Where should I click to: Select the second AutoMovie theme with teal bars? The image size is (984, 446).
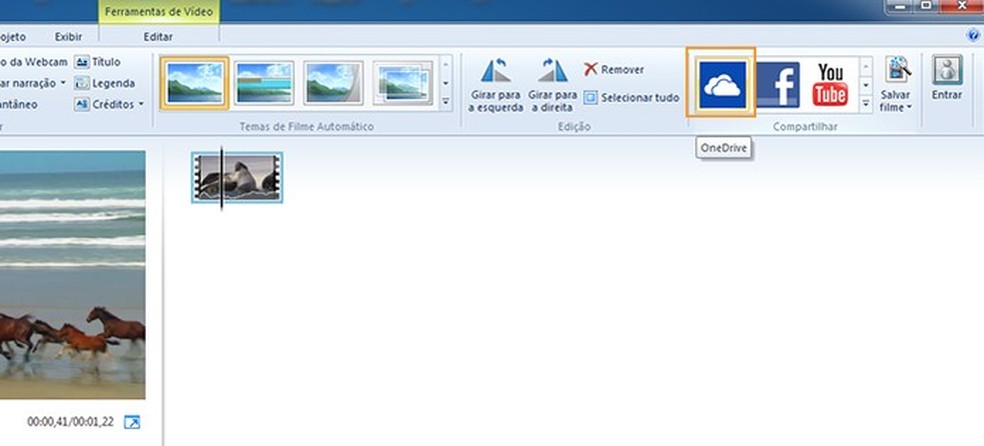pyautogui.click(x=264, y=83)
